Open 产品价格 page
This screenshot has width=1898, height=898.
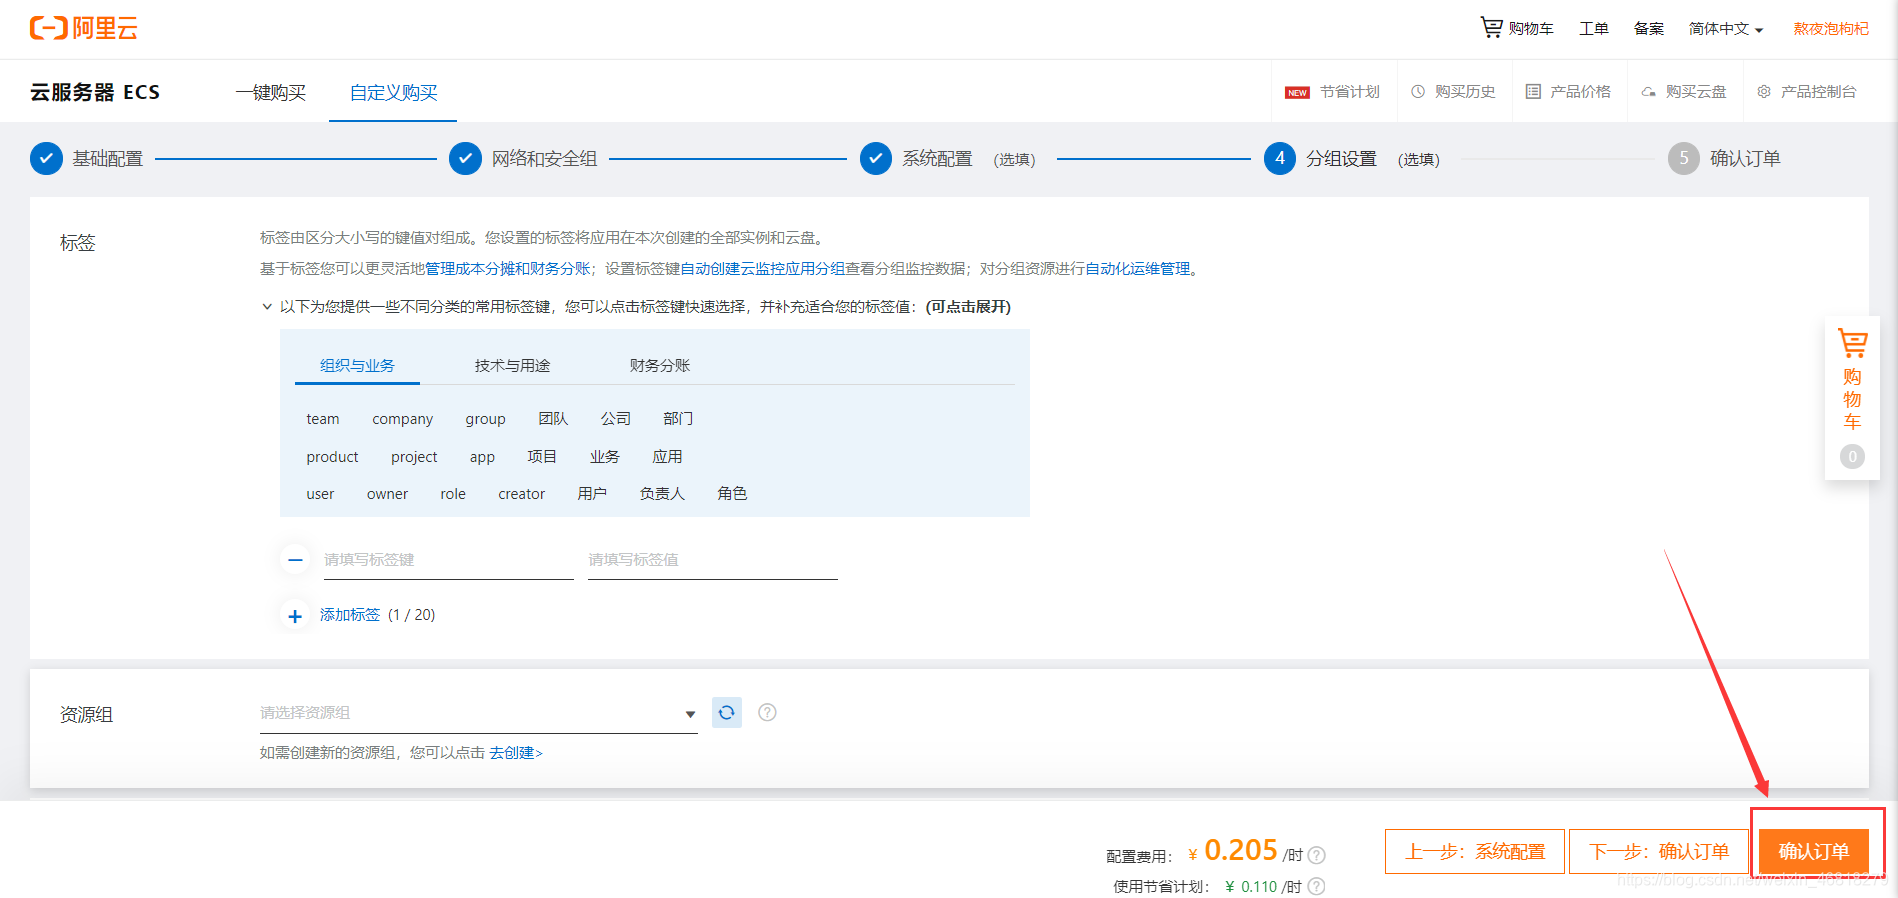pyautogui.click(x=1568, y=92)
